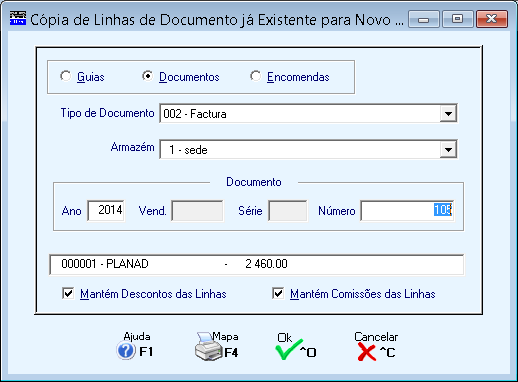Select the Documentos radio option

coord(147,76)
